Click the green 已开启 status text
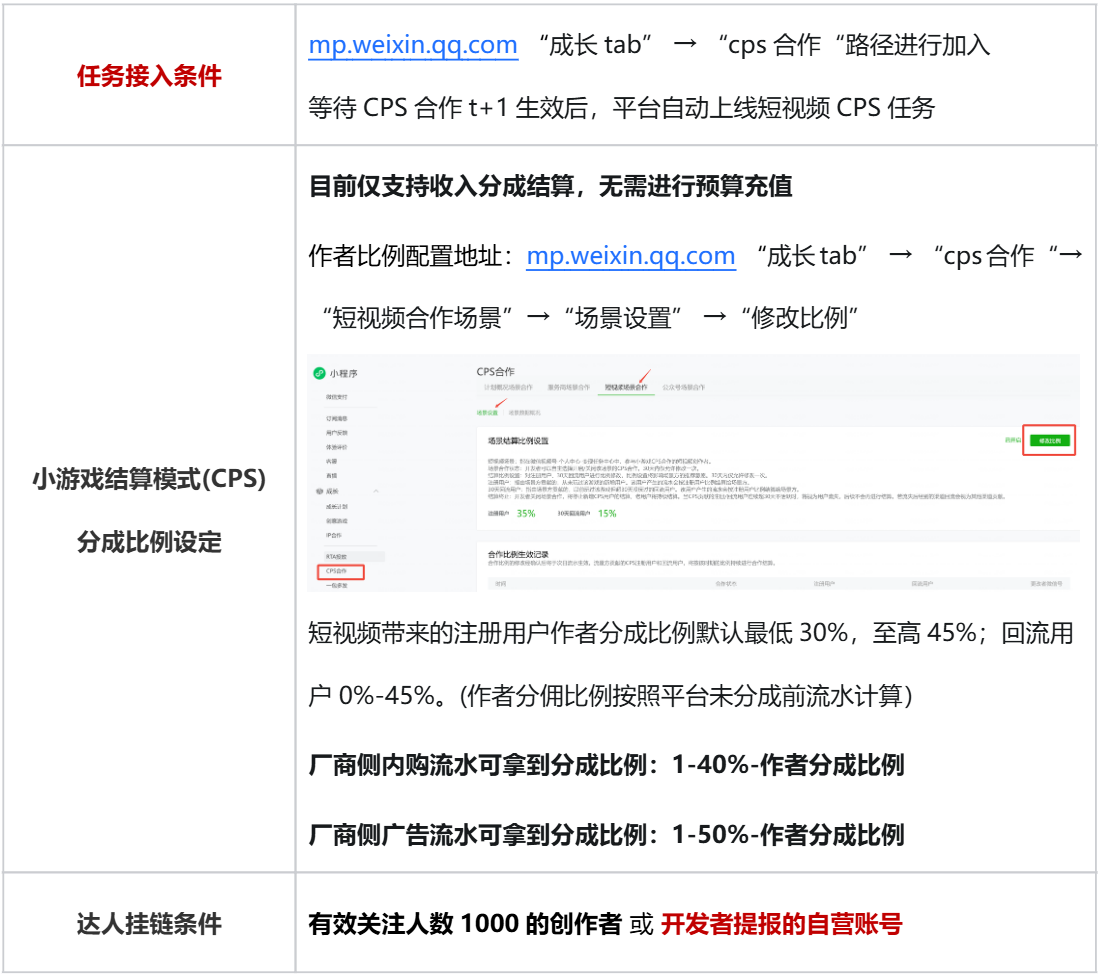The width and height of the screenshot is (1100, 976). tap(1012, 440)
